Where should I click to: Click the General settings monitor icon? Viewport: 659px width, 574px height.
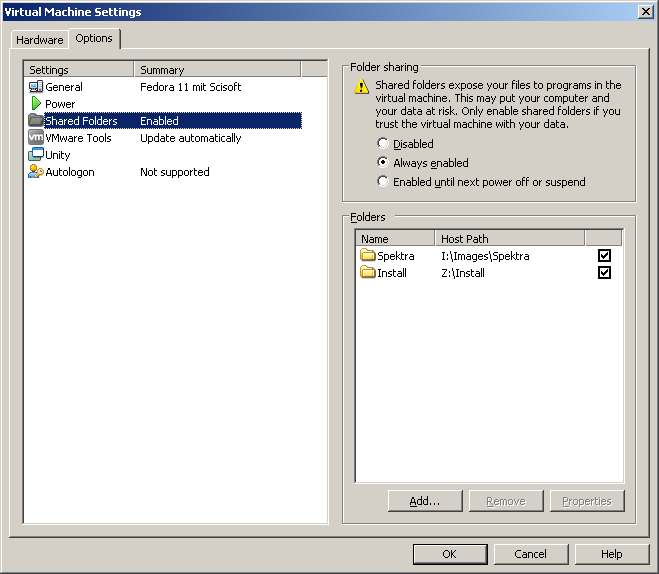(36, 87)
